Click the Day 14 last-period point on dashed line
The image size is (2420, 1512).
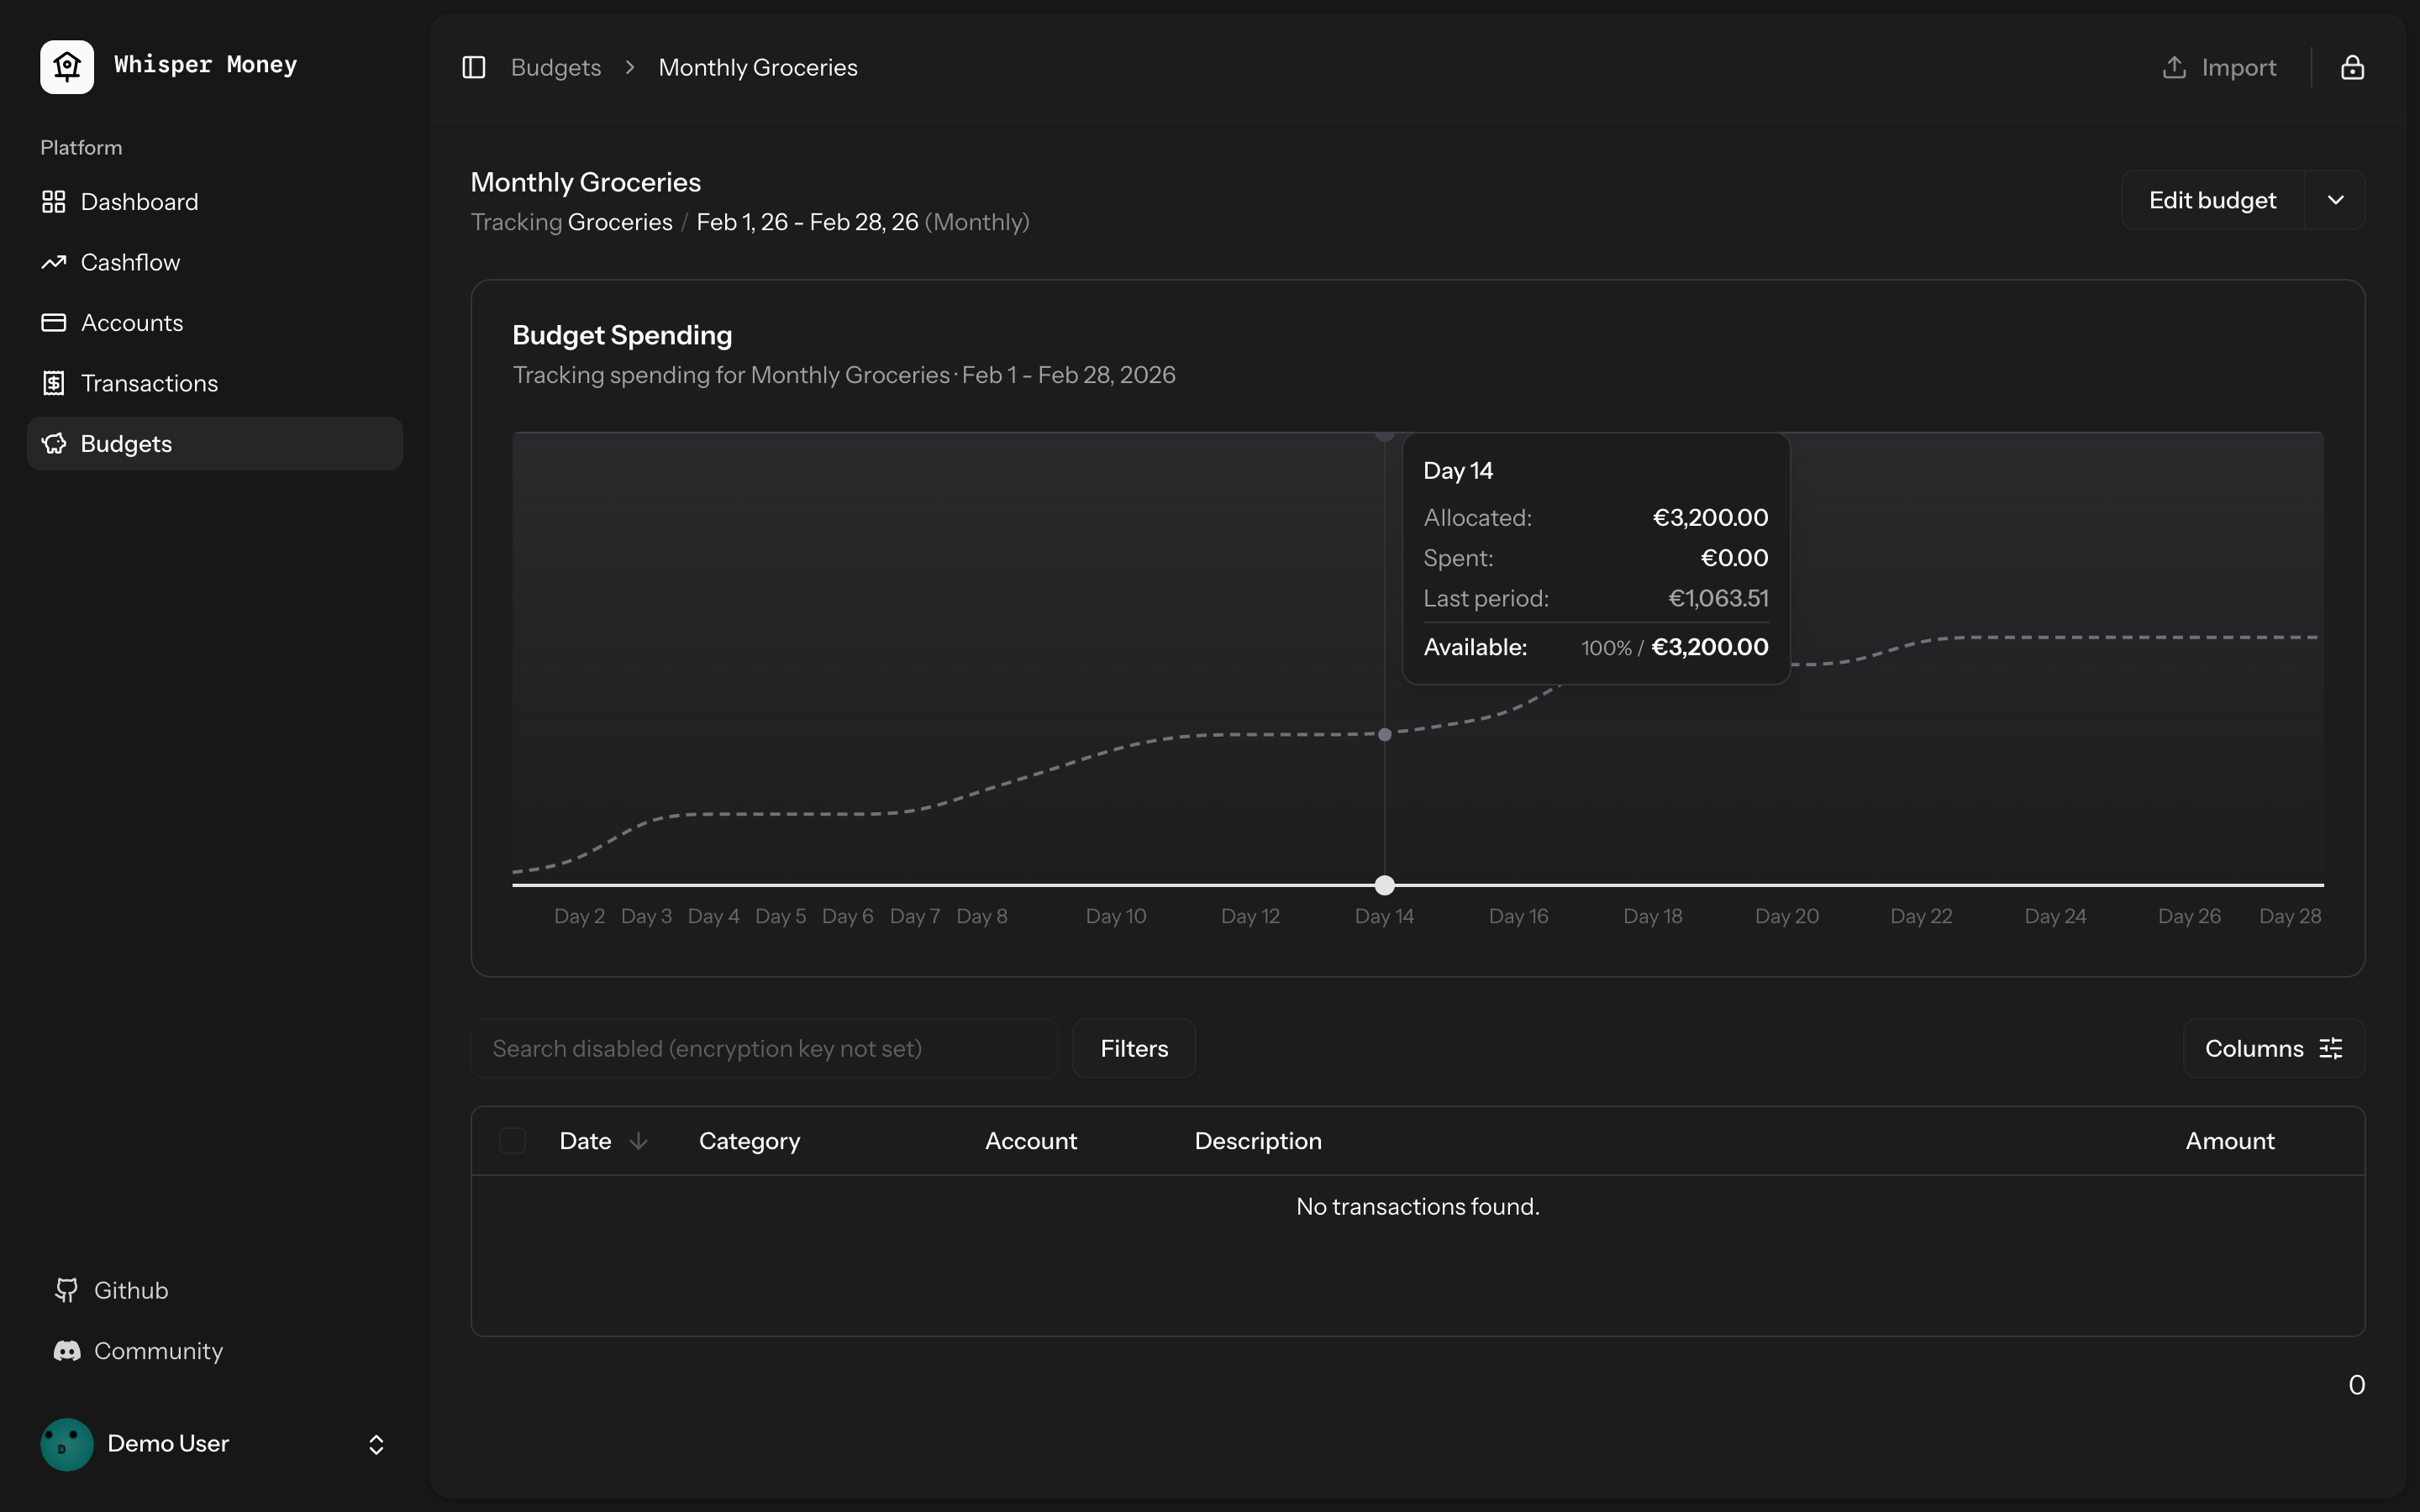click(x=1384, y=734)
